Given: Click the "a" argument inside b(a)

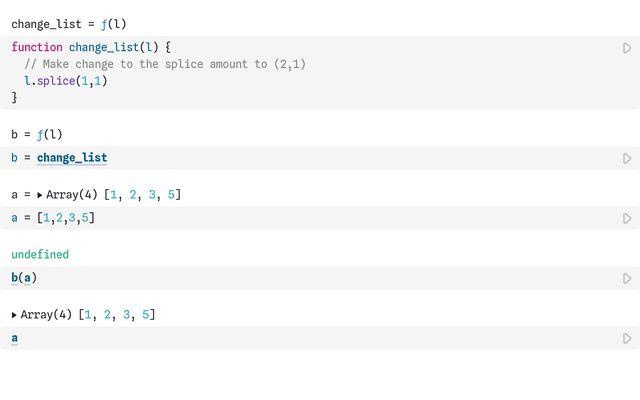Looking at the screenshot, I should (x=27, y=278).
